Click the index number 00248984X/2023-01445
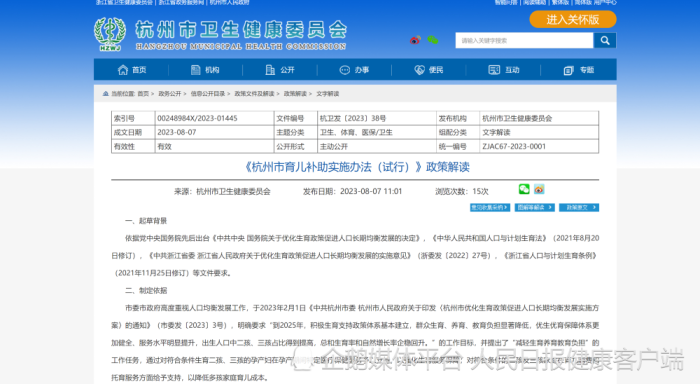The height and width of the screenshot is (384, 700). 197,118
